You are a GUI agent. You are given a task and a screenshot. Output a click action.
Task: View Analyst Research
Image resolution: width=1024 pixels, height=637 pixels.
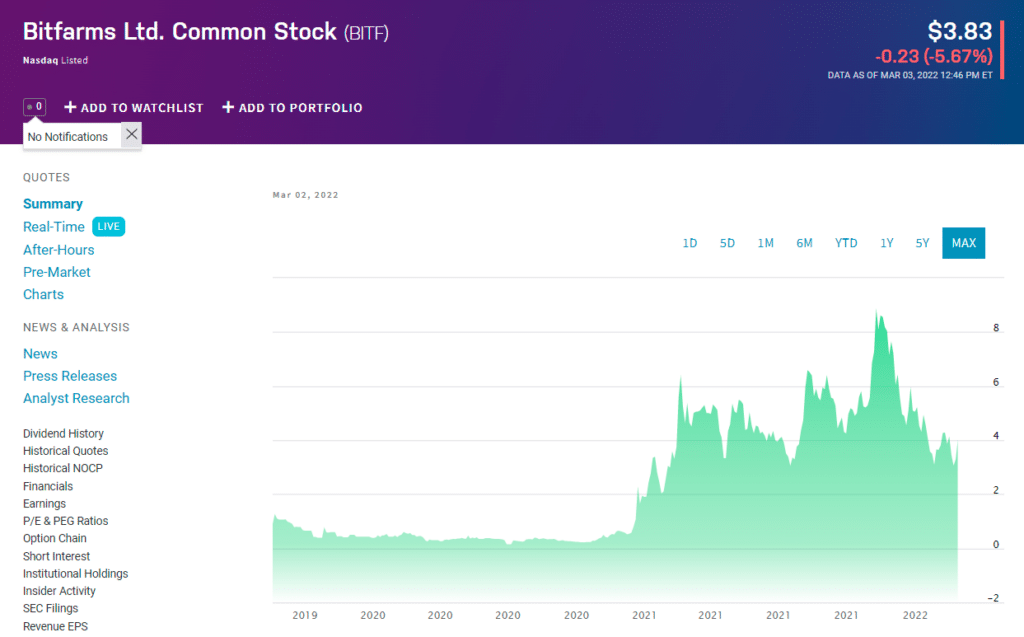[x=76, y=398]
